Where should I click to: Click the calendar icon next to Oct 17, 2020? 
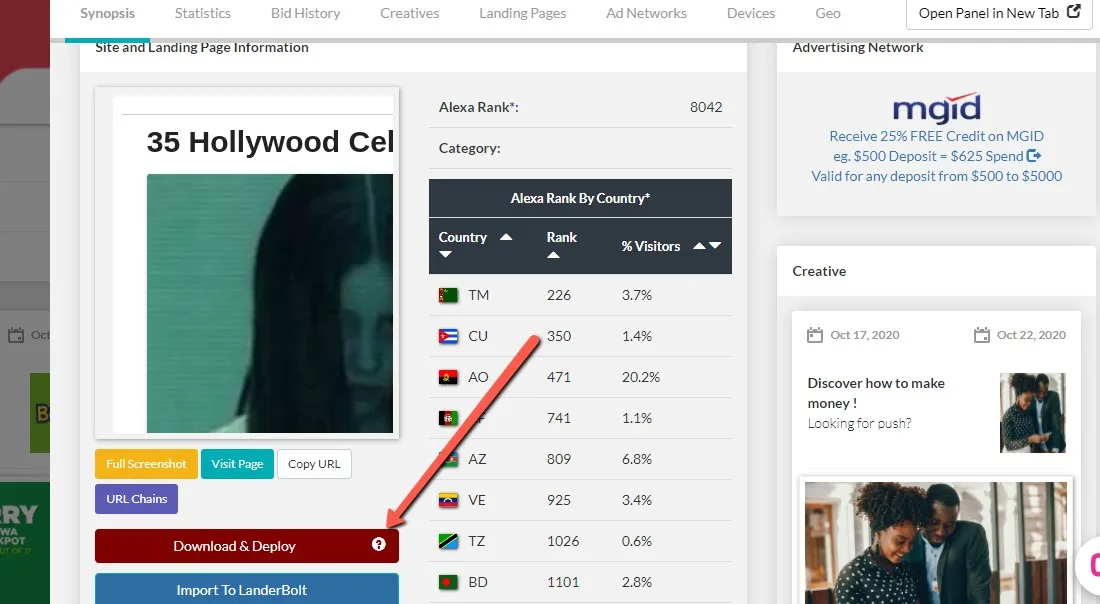814,335
